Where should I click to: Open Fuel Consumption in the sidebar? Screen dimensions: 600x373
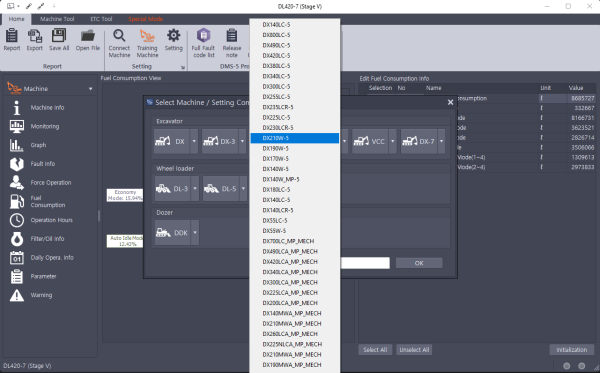47,202
